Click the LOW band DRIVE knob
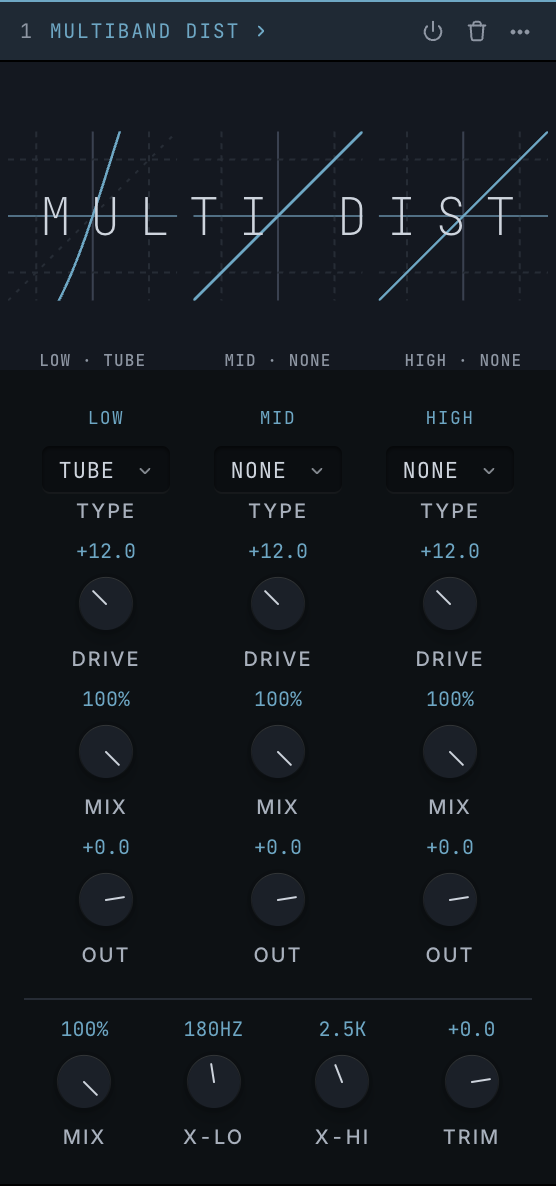The height and width of the screenshot is (1186, 556). point(106,604)
